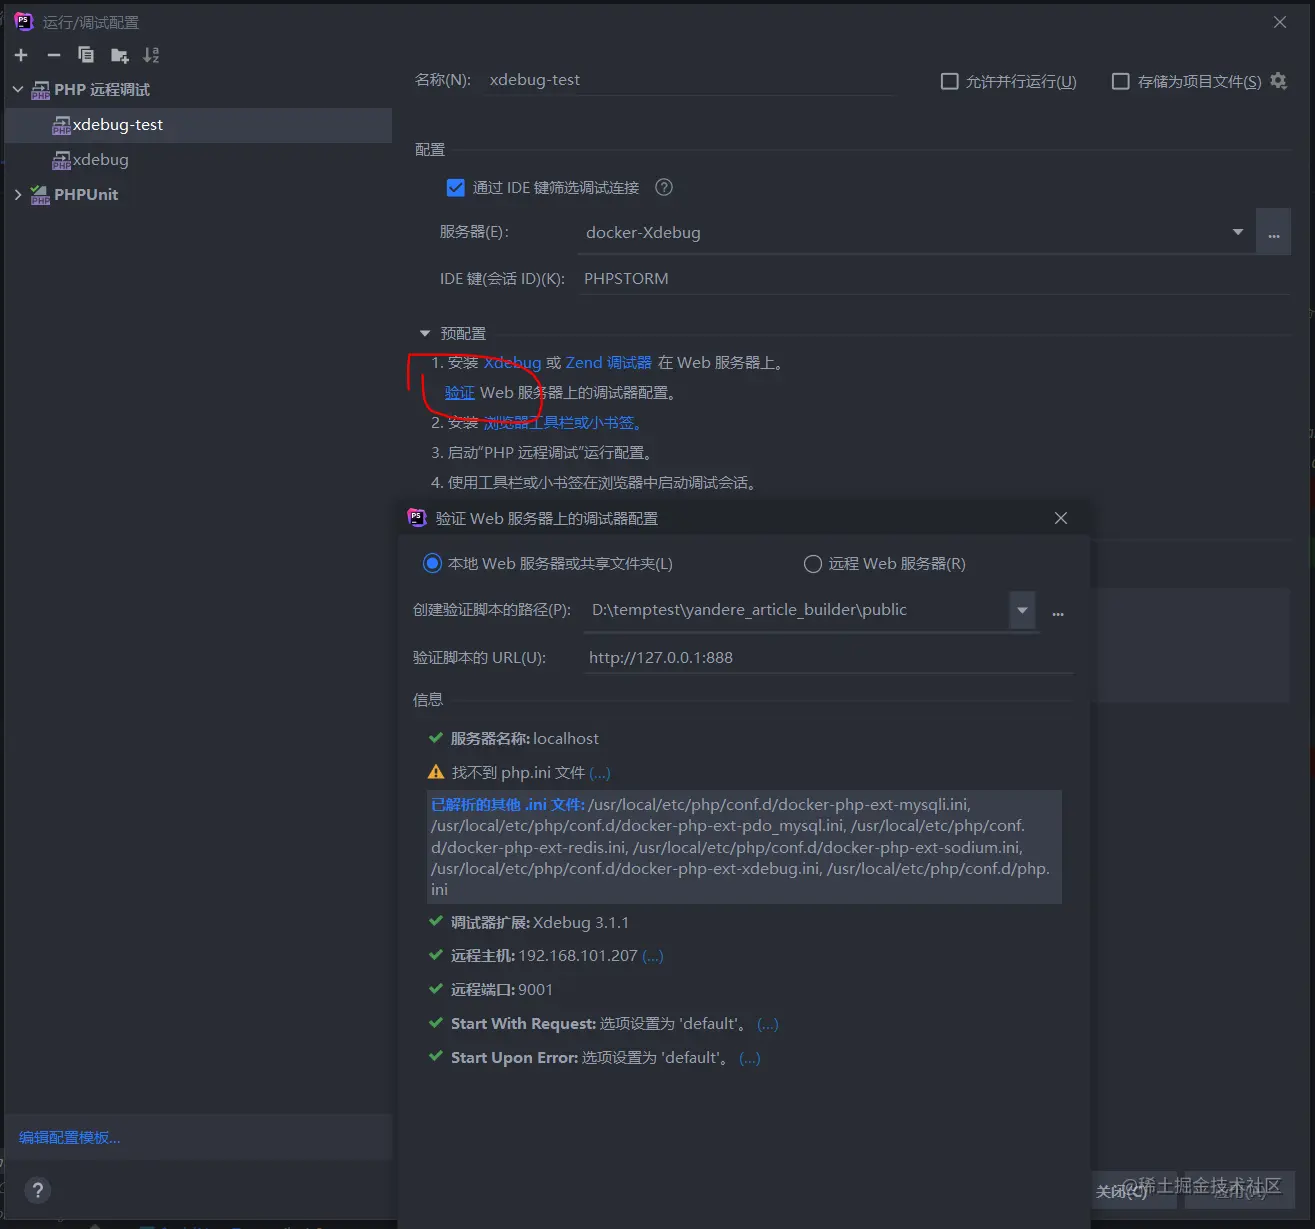Click the 验证 link for debugger configuration
This screenshot has width=1315, height=1229.
[x=460, y=393]
